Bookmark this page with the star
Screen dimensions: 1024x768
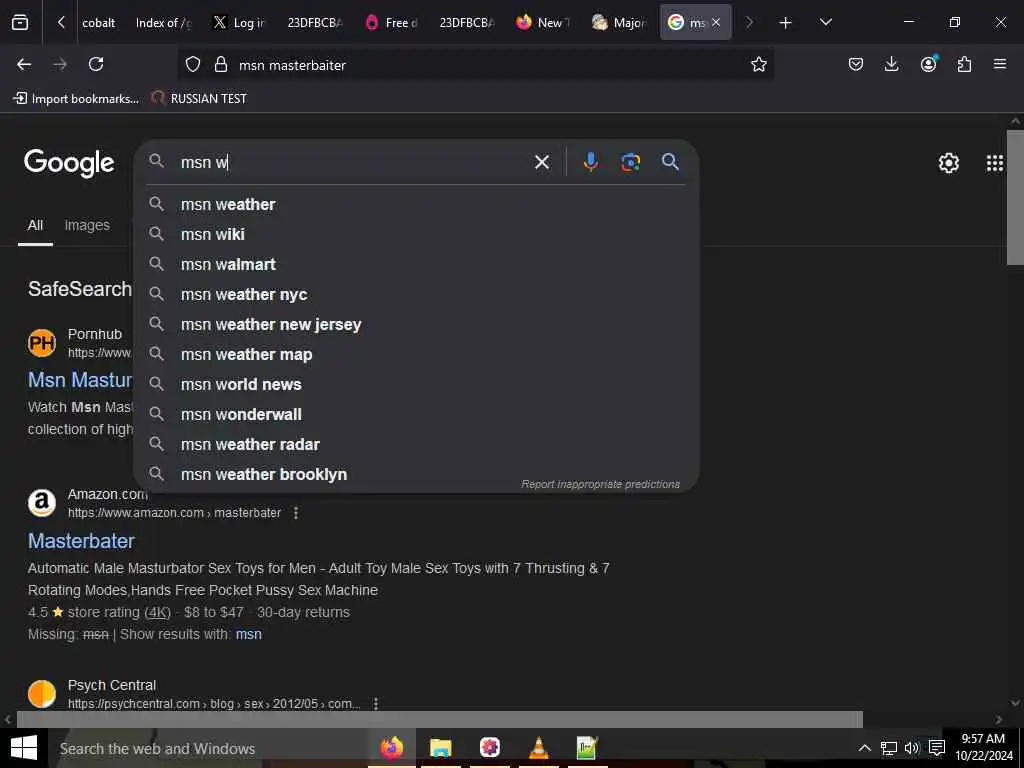[758, 64]
